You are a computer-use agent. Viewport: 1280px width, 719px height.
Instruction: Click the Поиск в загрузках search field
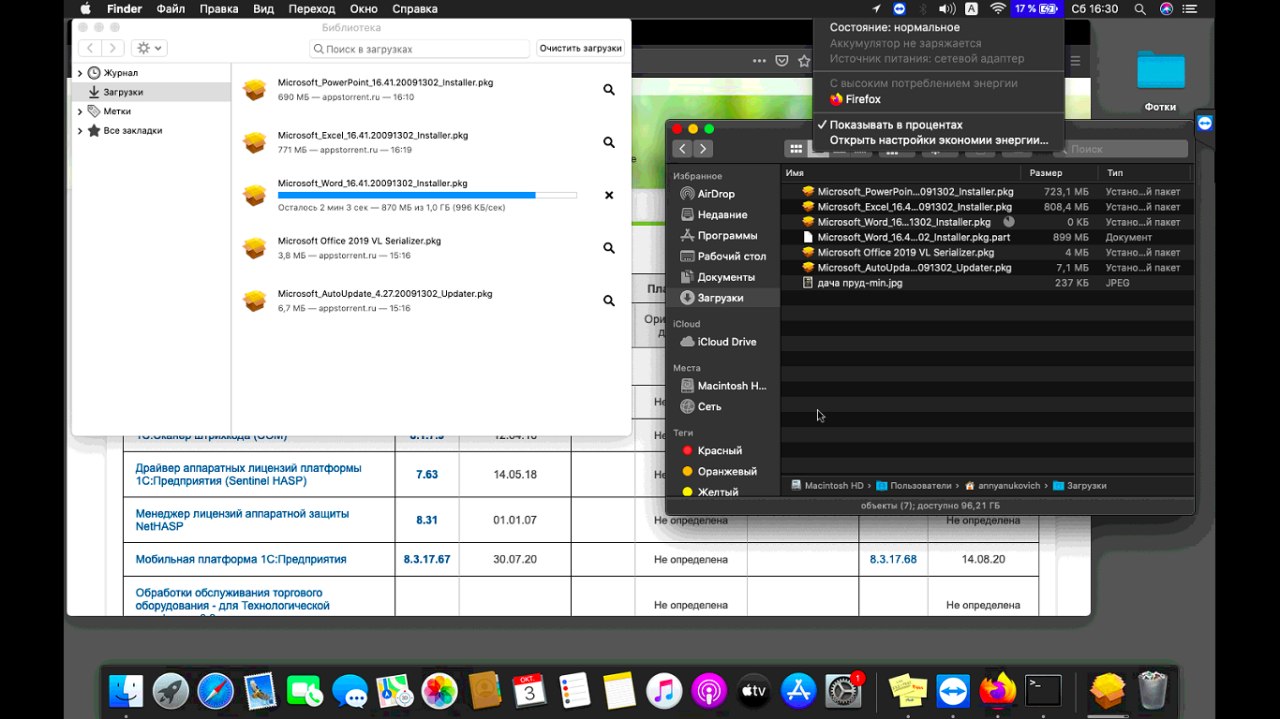pyautogui.click(x=420, y=48)
